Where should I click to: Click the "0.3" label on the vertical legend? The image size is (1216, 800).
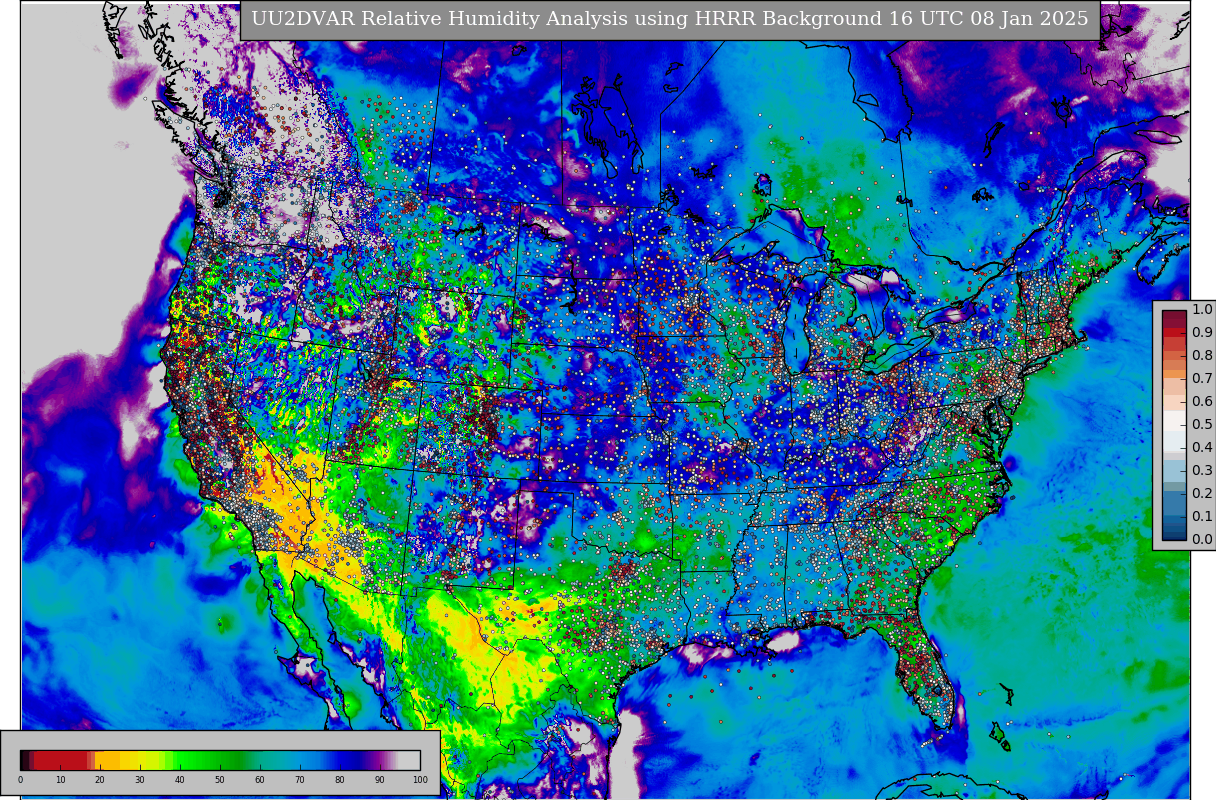click(1202, 471)
